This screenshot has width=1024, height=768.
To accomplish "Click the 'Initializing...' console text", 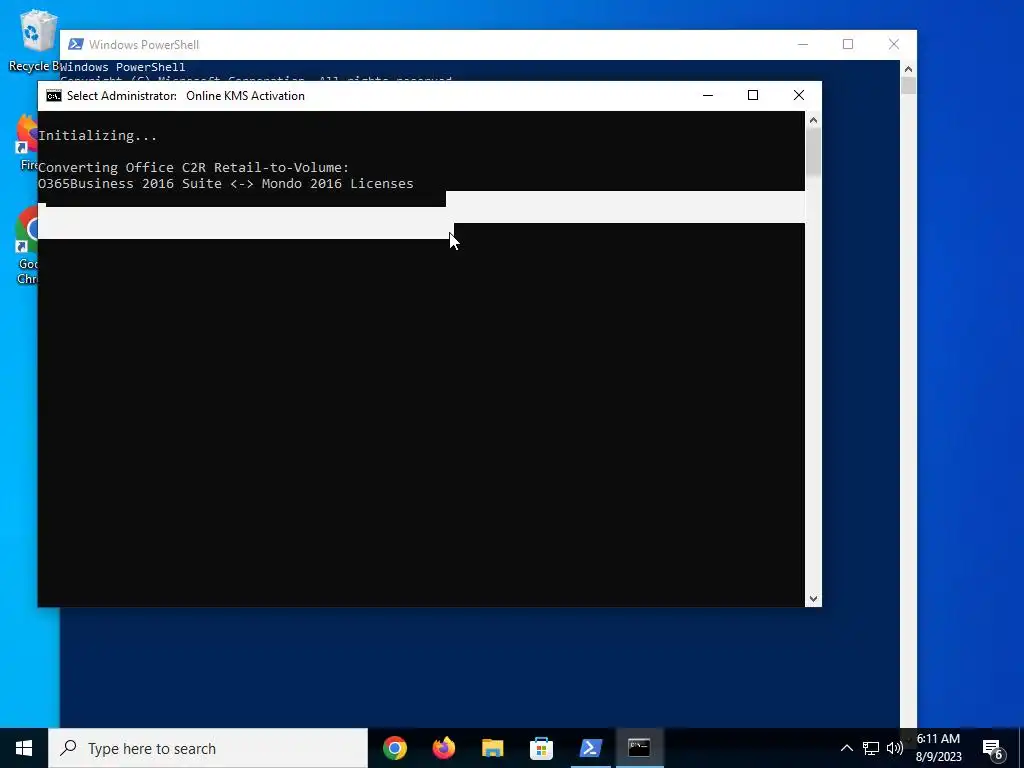I will pyautogui.click(x=97, y=136).
